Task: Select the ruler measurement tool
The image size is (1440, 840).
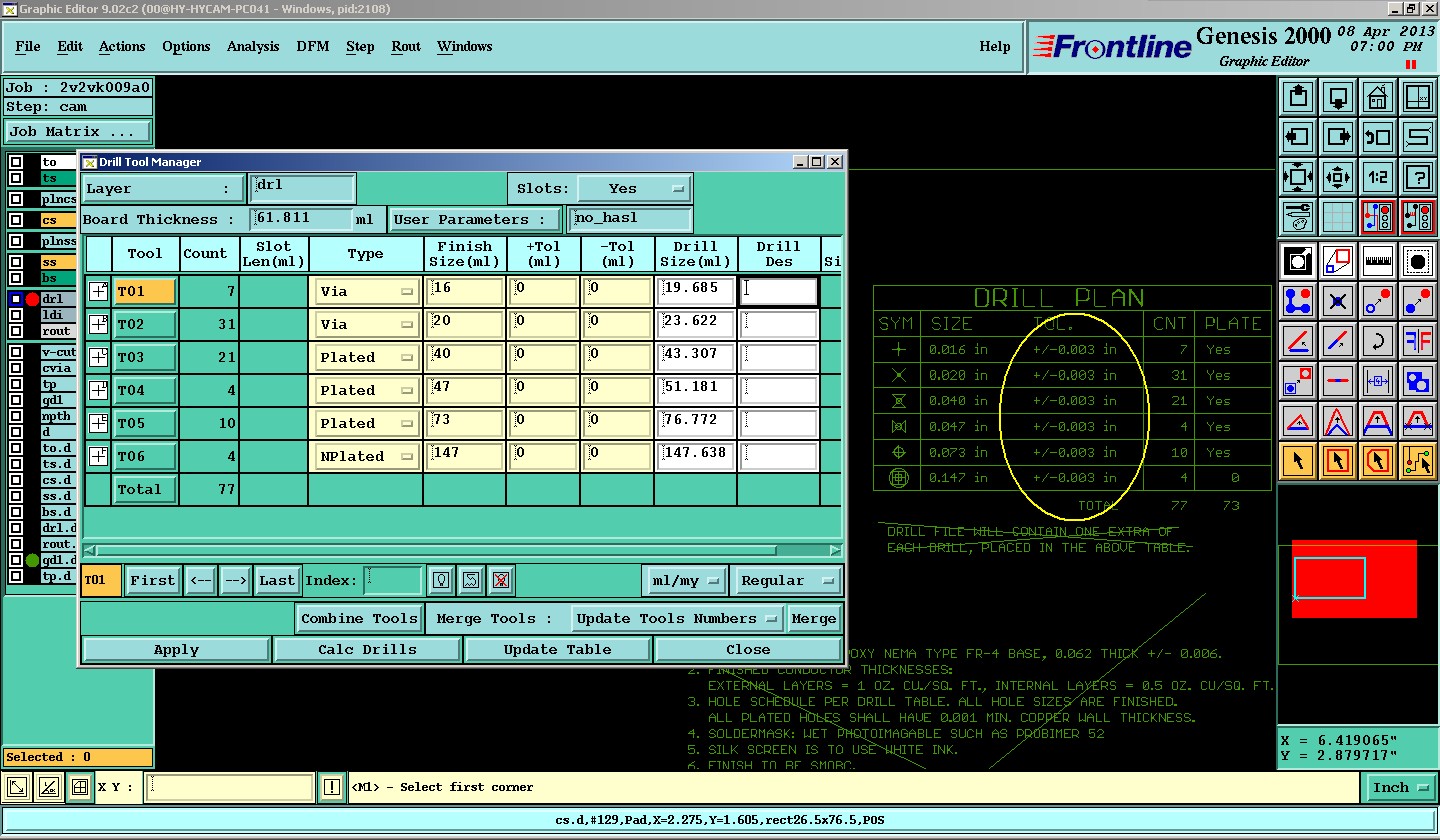Action: (x=1377, y=261)
